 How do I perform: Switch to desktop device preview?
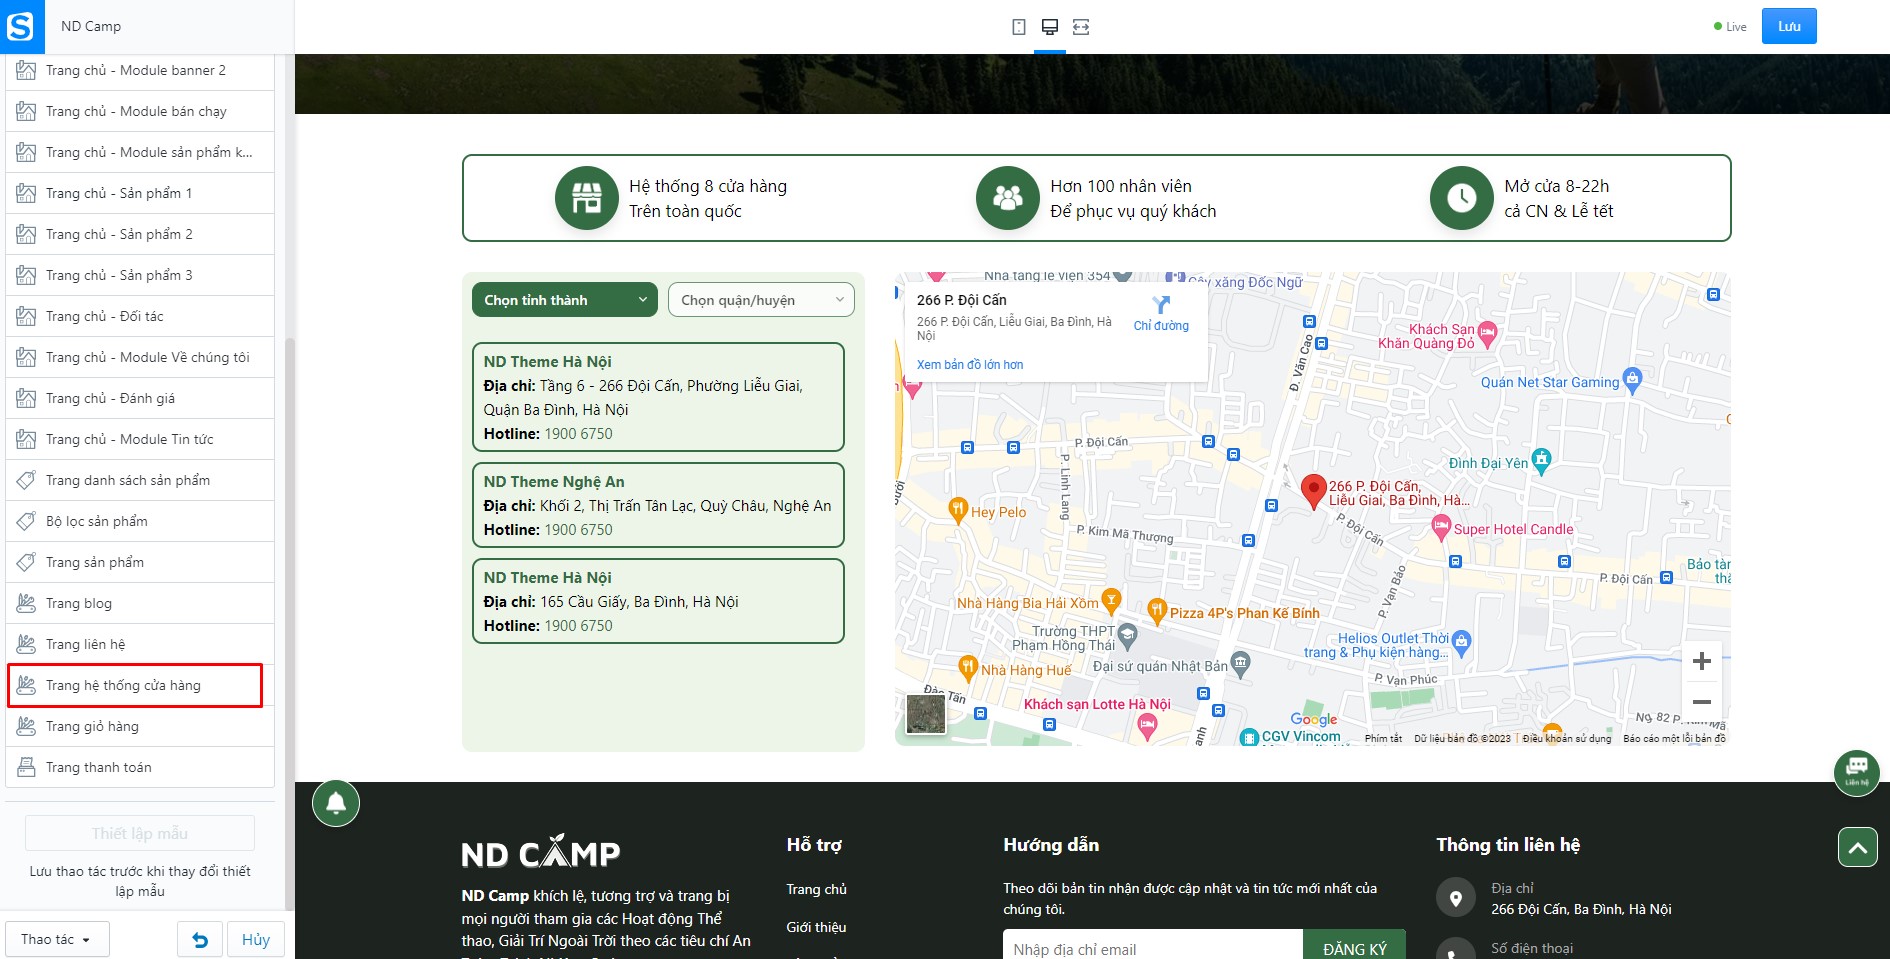[x=1050, y=27]
